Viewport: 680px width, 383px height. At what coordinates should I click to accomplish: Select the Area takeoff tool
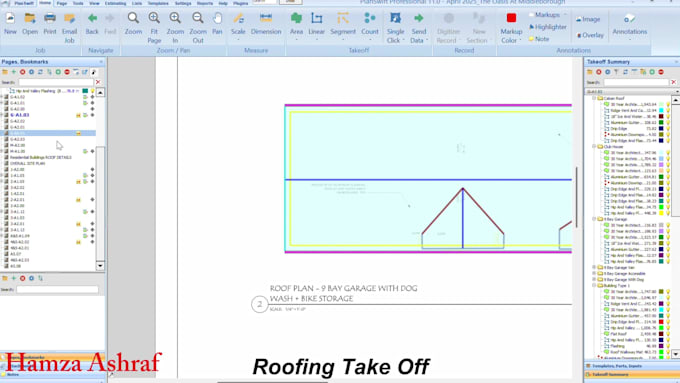click(x=297, y=18)
